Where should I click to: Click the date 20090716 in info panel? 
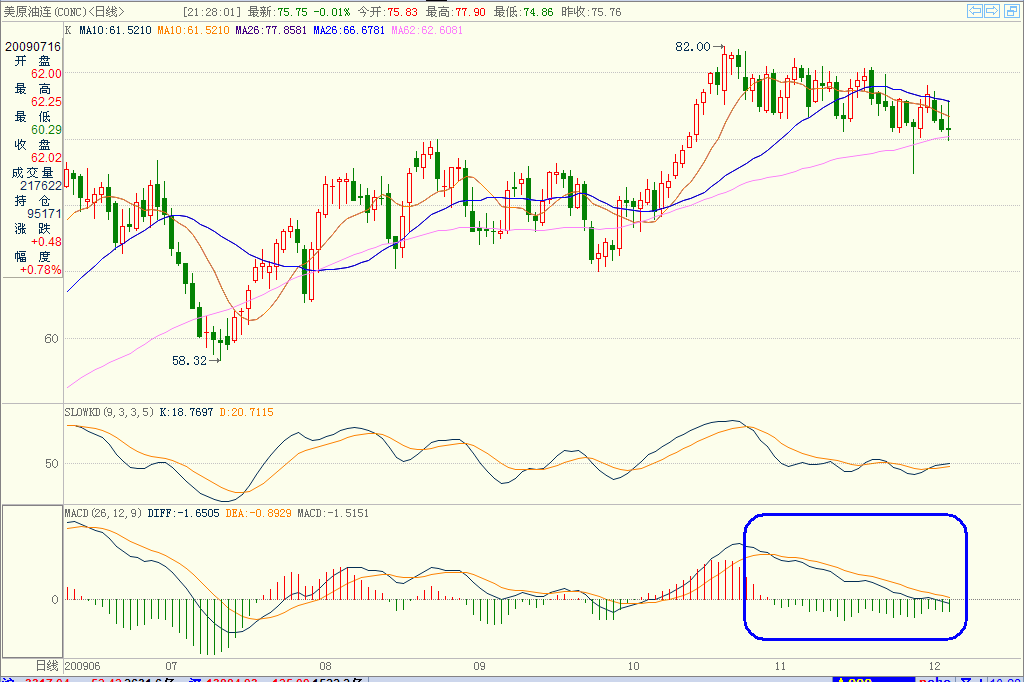click(33, 46)
